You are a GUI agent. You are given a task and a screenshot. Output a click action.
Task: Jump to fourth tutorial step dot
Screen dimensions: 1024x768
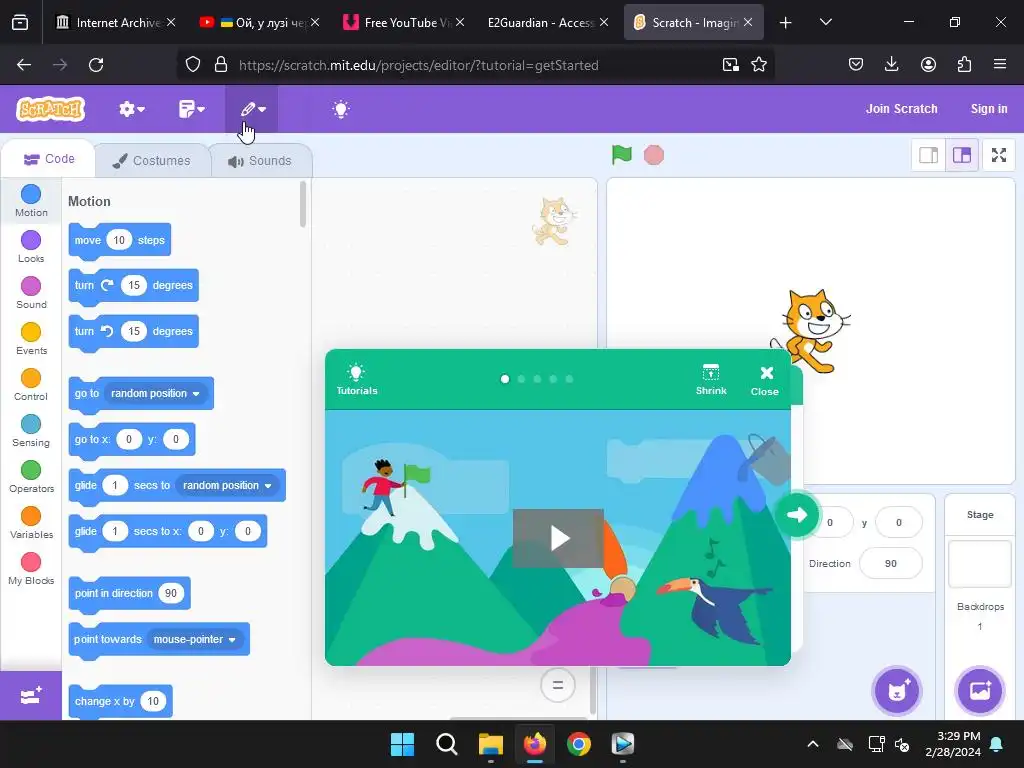[x=553, y=379]
